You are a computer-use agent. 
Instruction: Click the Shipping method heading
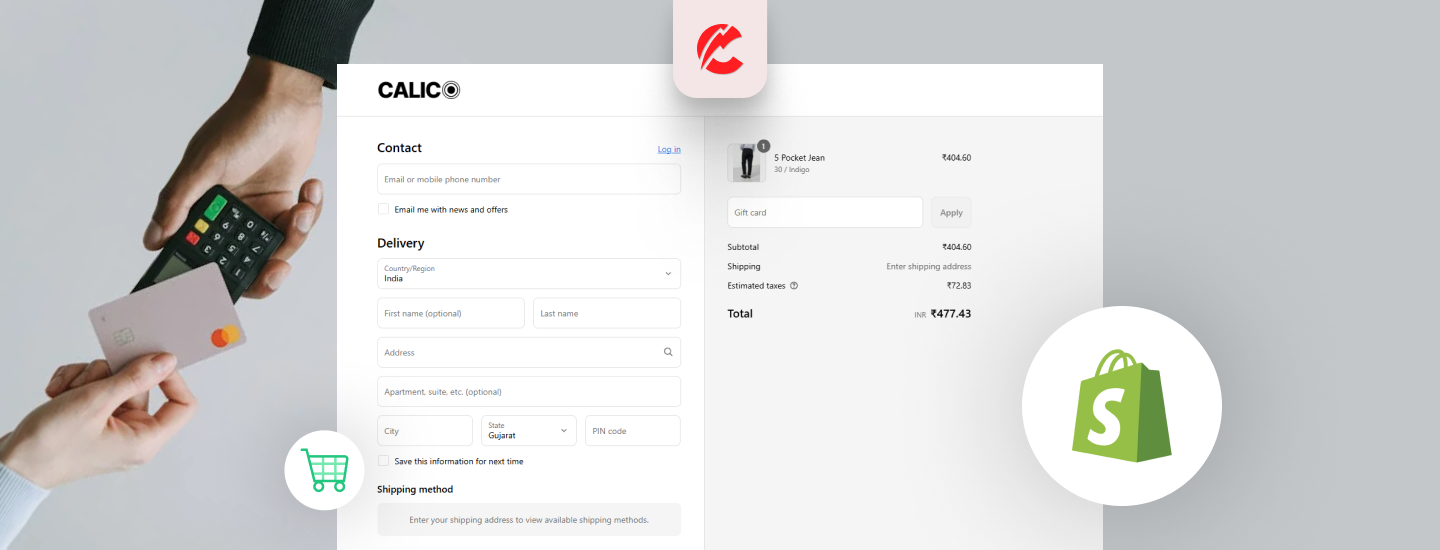pyautogui.click(x=415, y=489)
